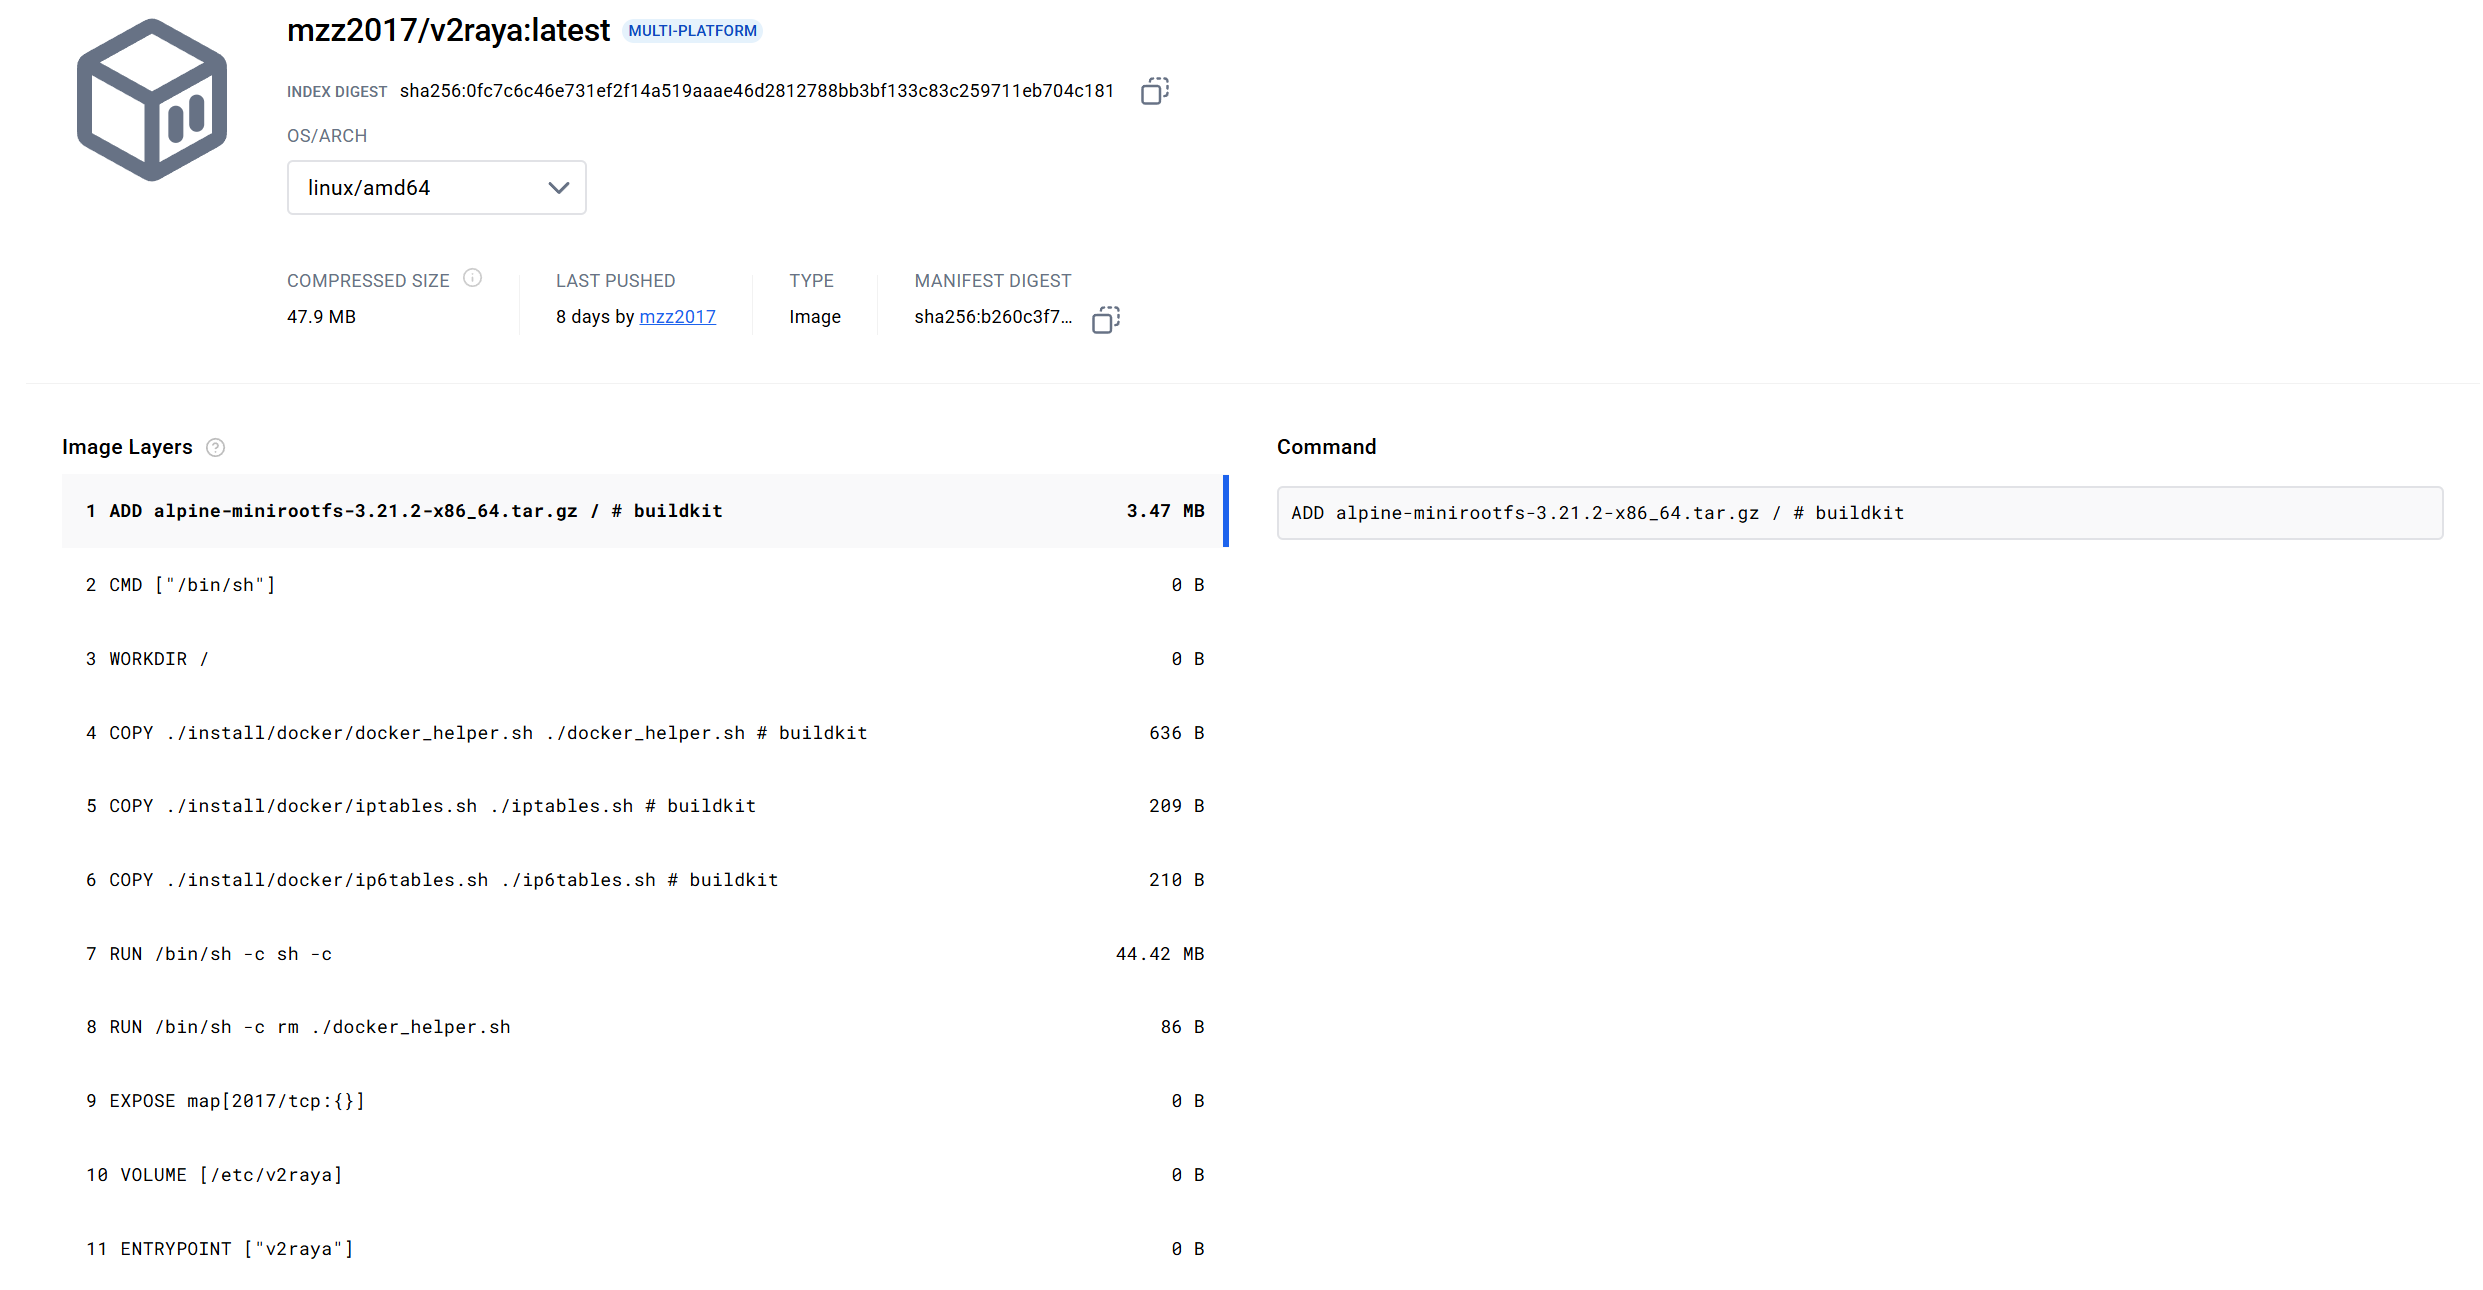The image size is (2483, 1290).
Task: Select layer 10 VOLUME /etc/v2raya
Action: [645, 1175]
